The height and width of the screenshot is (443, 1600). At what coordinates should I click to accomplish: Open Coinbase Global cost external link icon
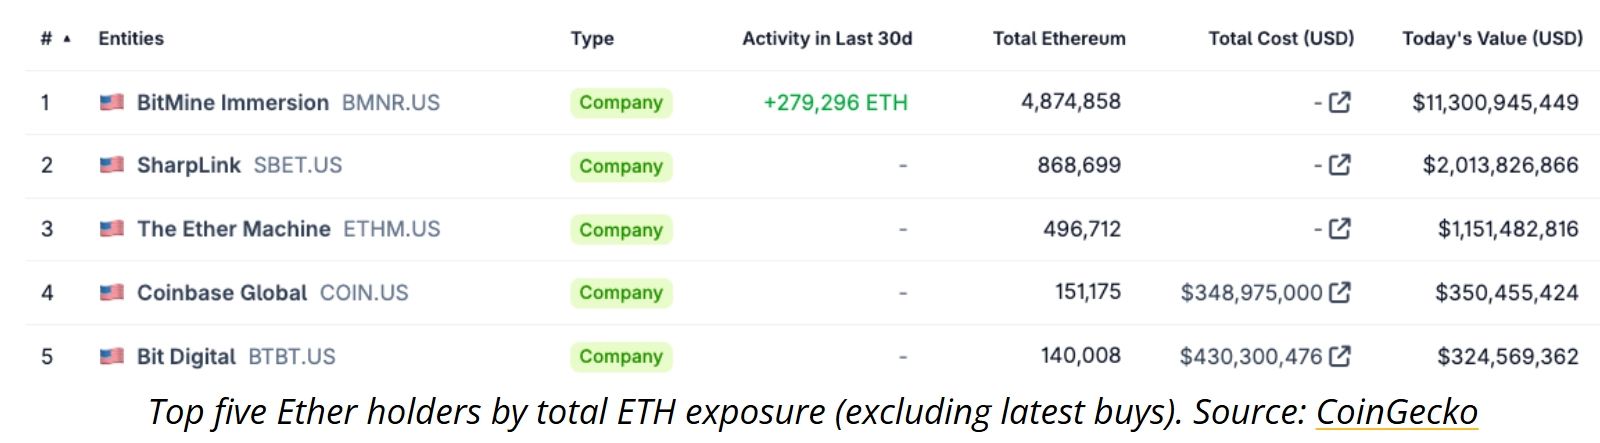[1340, 292]
